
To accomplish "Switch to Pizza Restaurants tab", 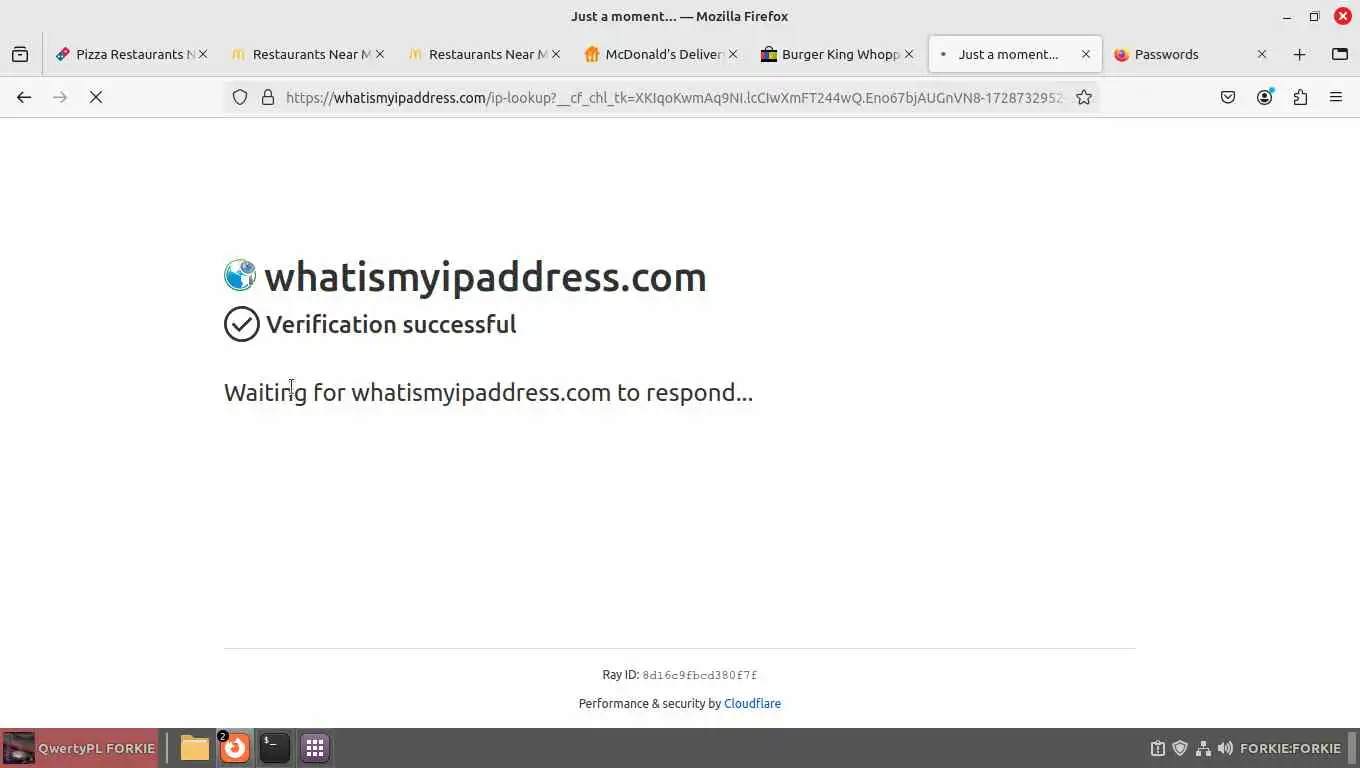I will pyautogui.click(x=131, y=54).
